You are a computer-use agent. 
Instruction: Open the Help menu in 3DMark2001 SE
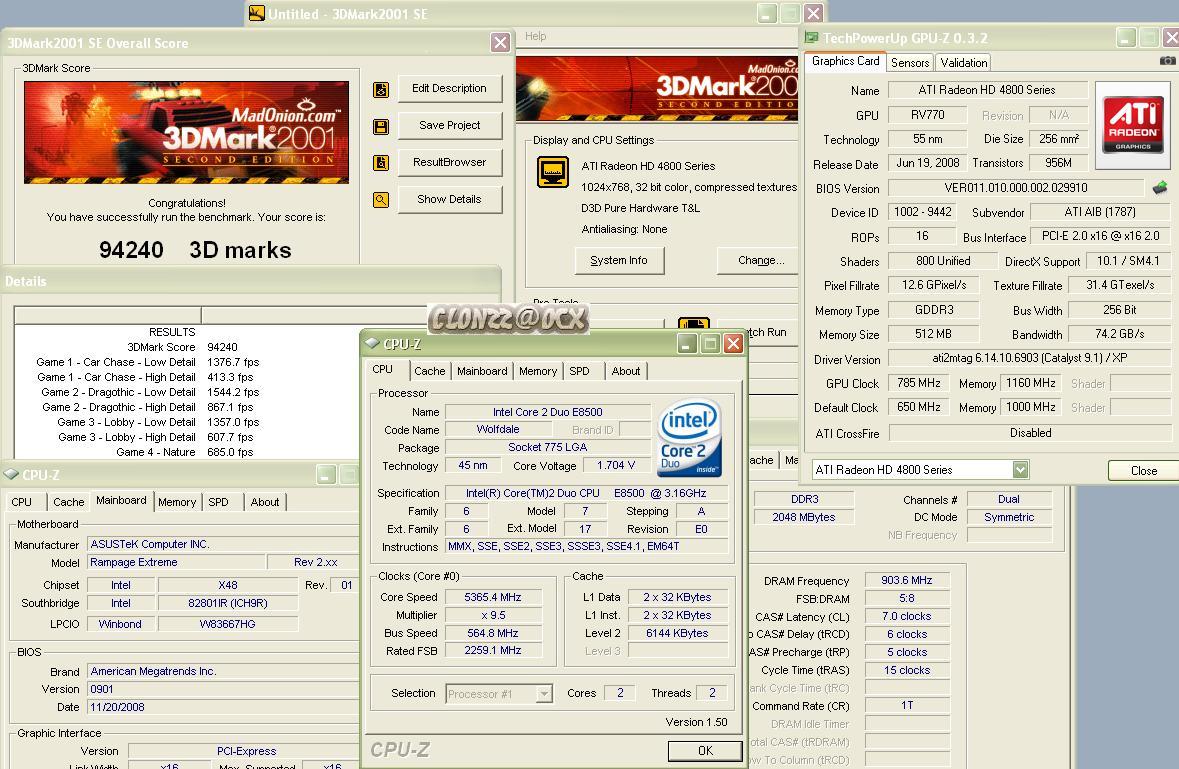pyautogui.click(x=535, y=36)
